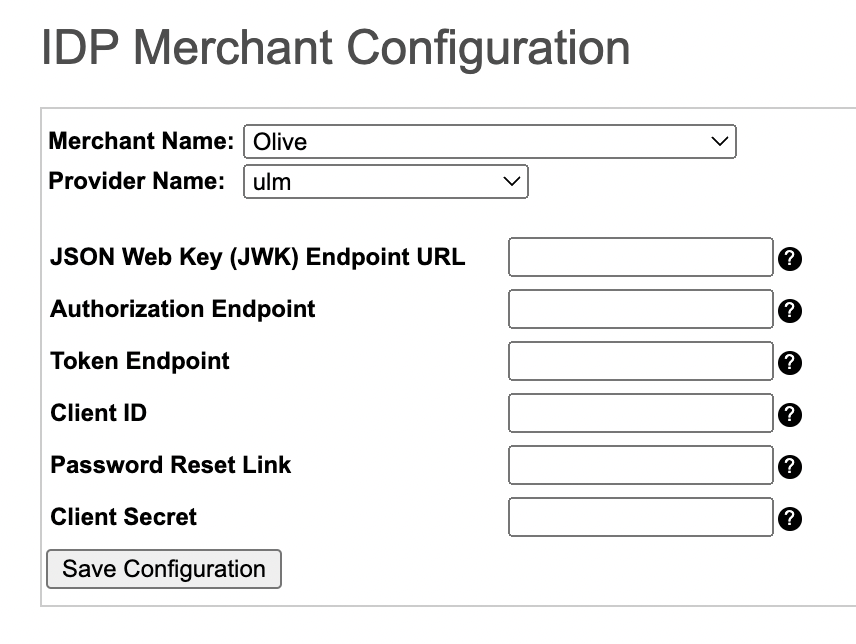Select the 'Provider Name:' label
Viewport: 856px width, 644px height.
point(136,181)
